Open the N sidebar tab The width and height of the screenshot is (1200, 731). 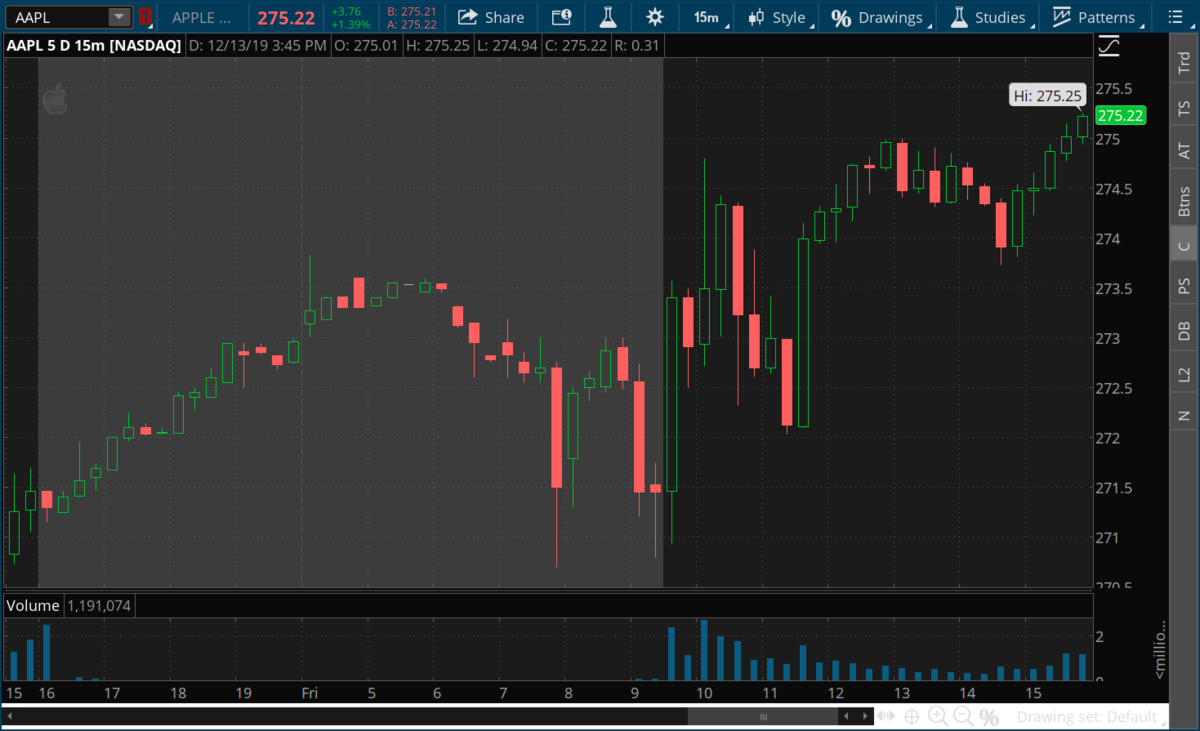(1184, 415)
